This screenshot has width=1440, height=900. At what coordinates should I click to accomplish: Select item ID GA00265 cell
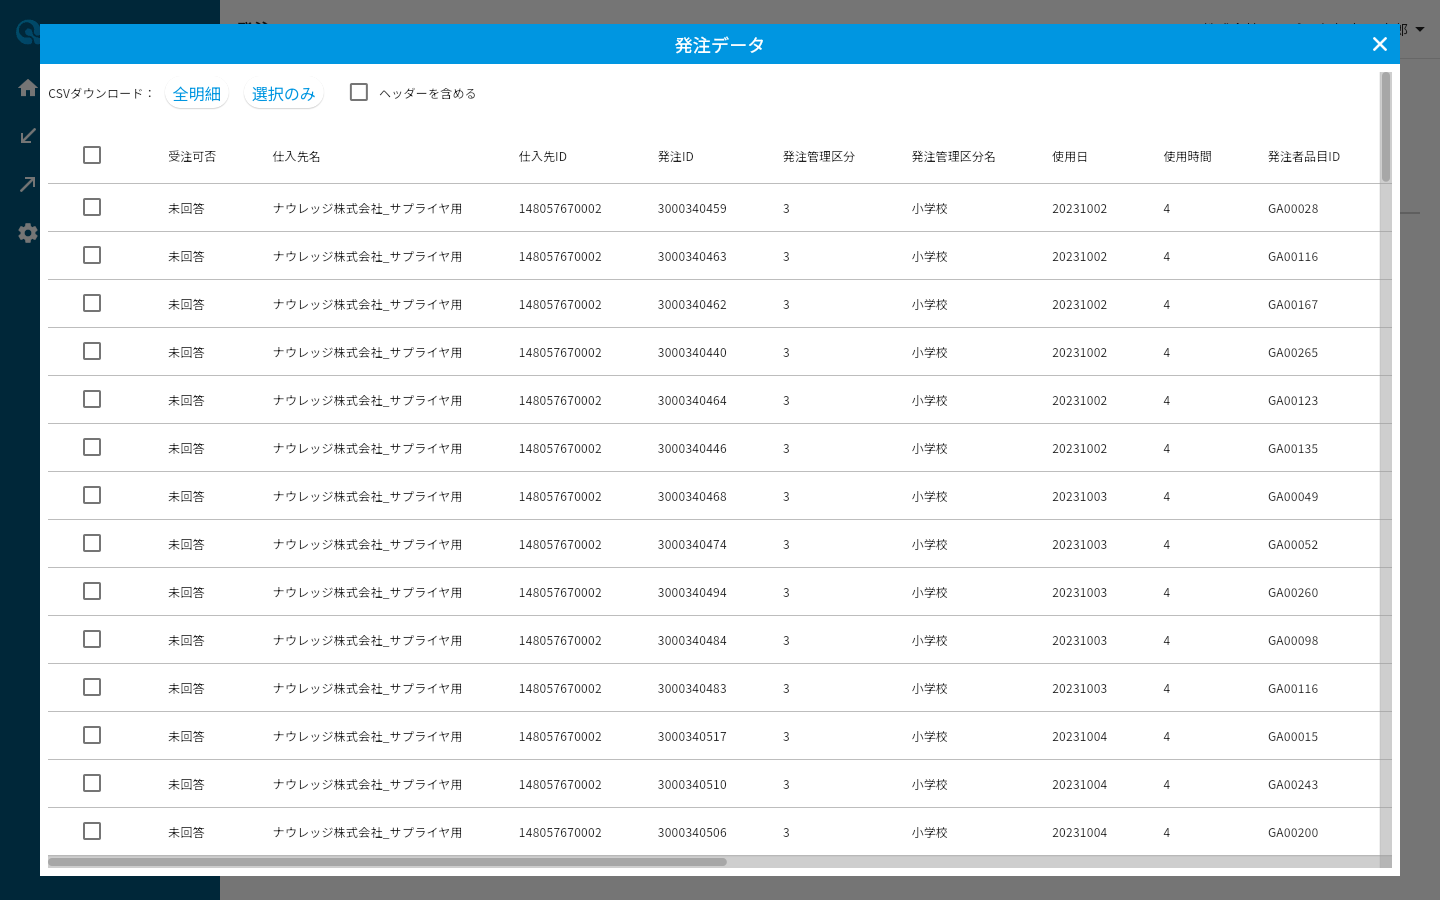coord(1293,353)
